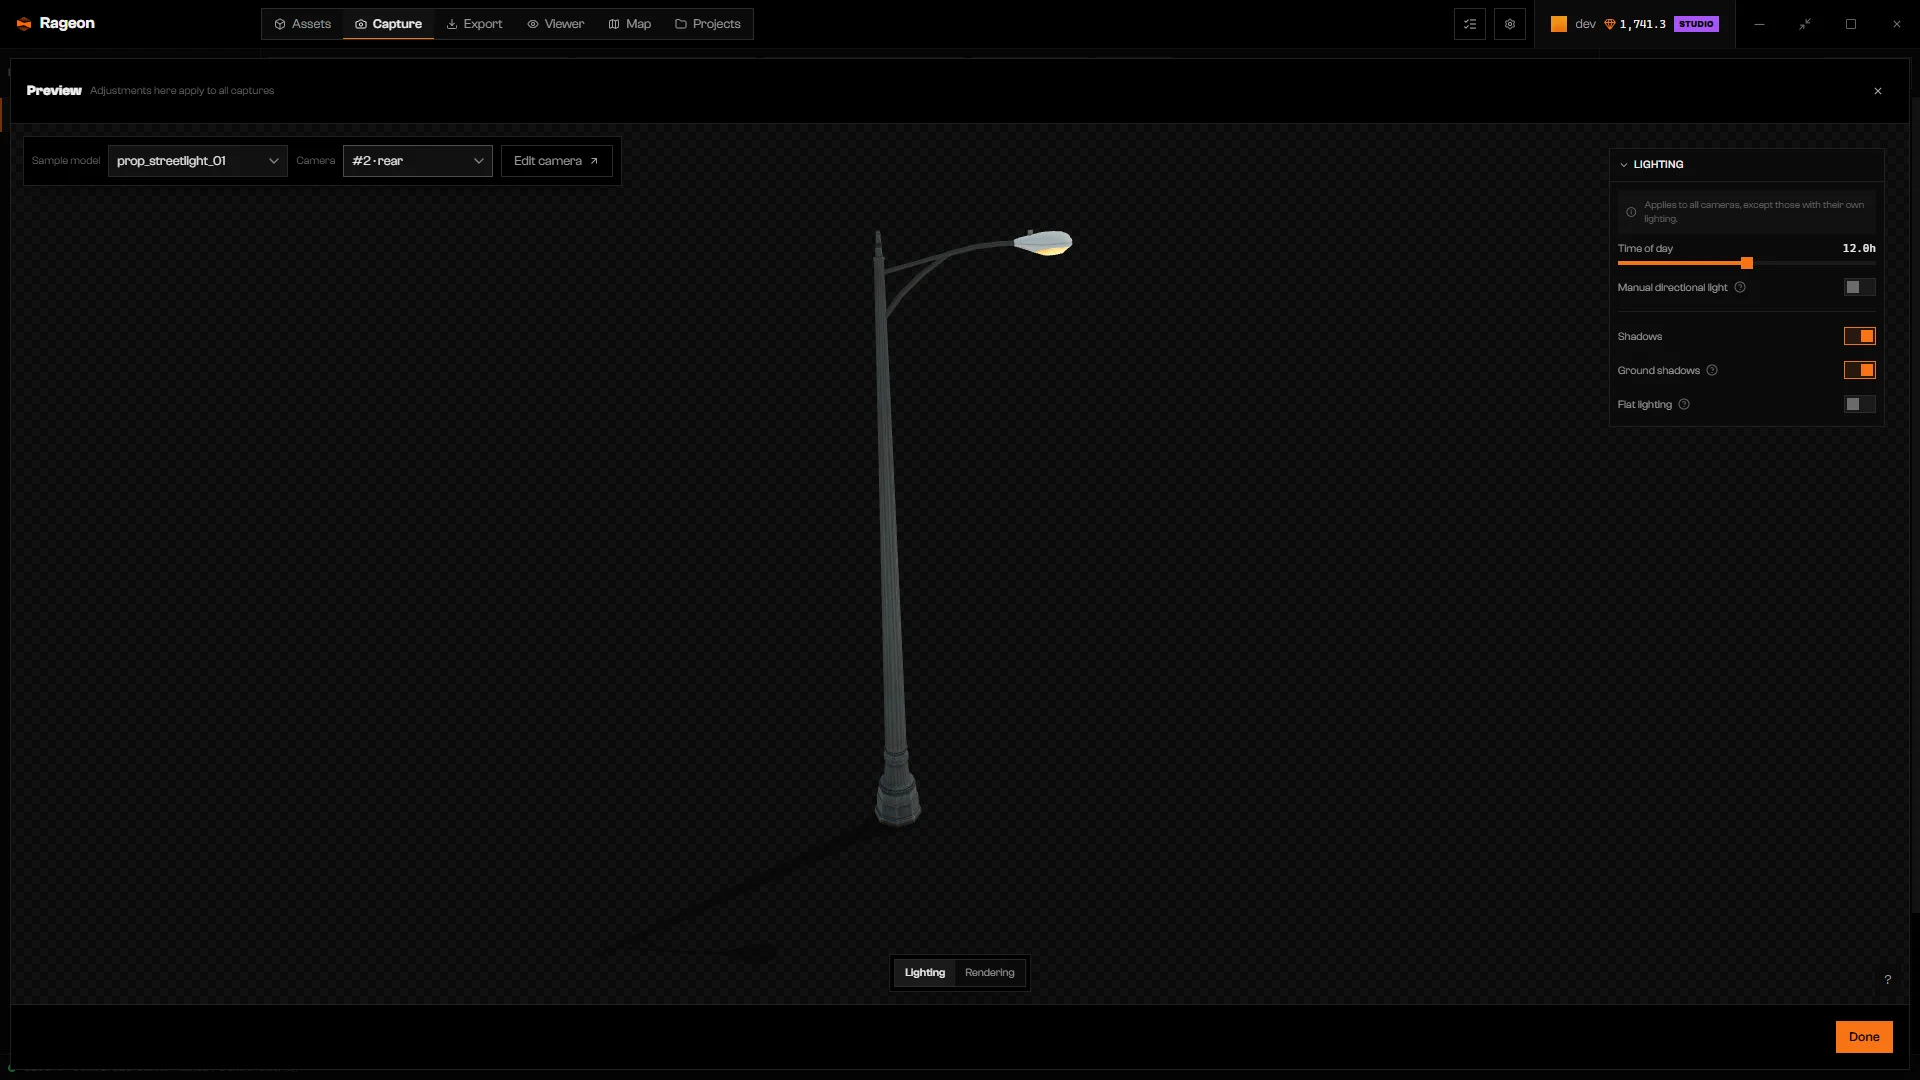Image resolution: width=1920 pixels, height=1080 pixels.
Task: Enable Manual directional light toggle
Action: [x=1859, y=288]
